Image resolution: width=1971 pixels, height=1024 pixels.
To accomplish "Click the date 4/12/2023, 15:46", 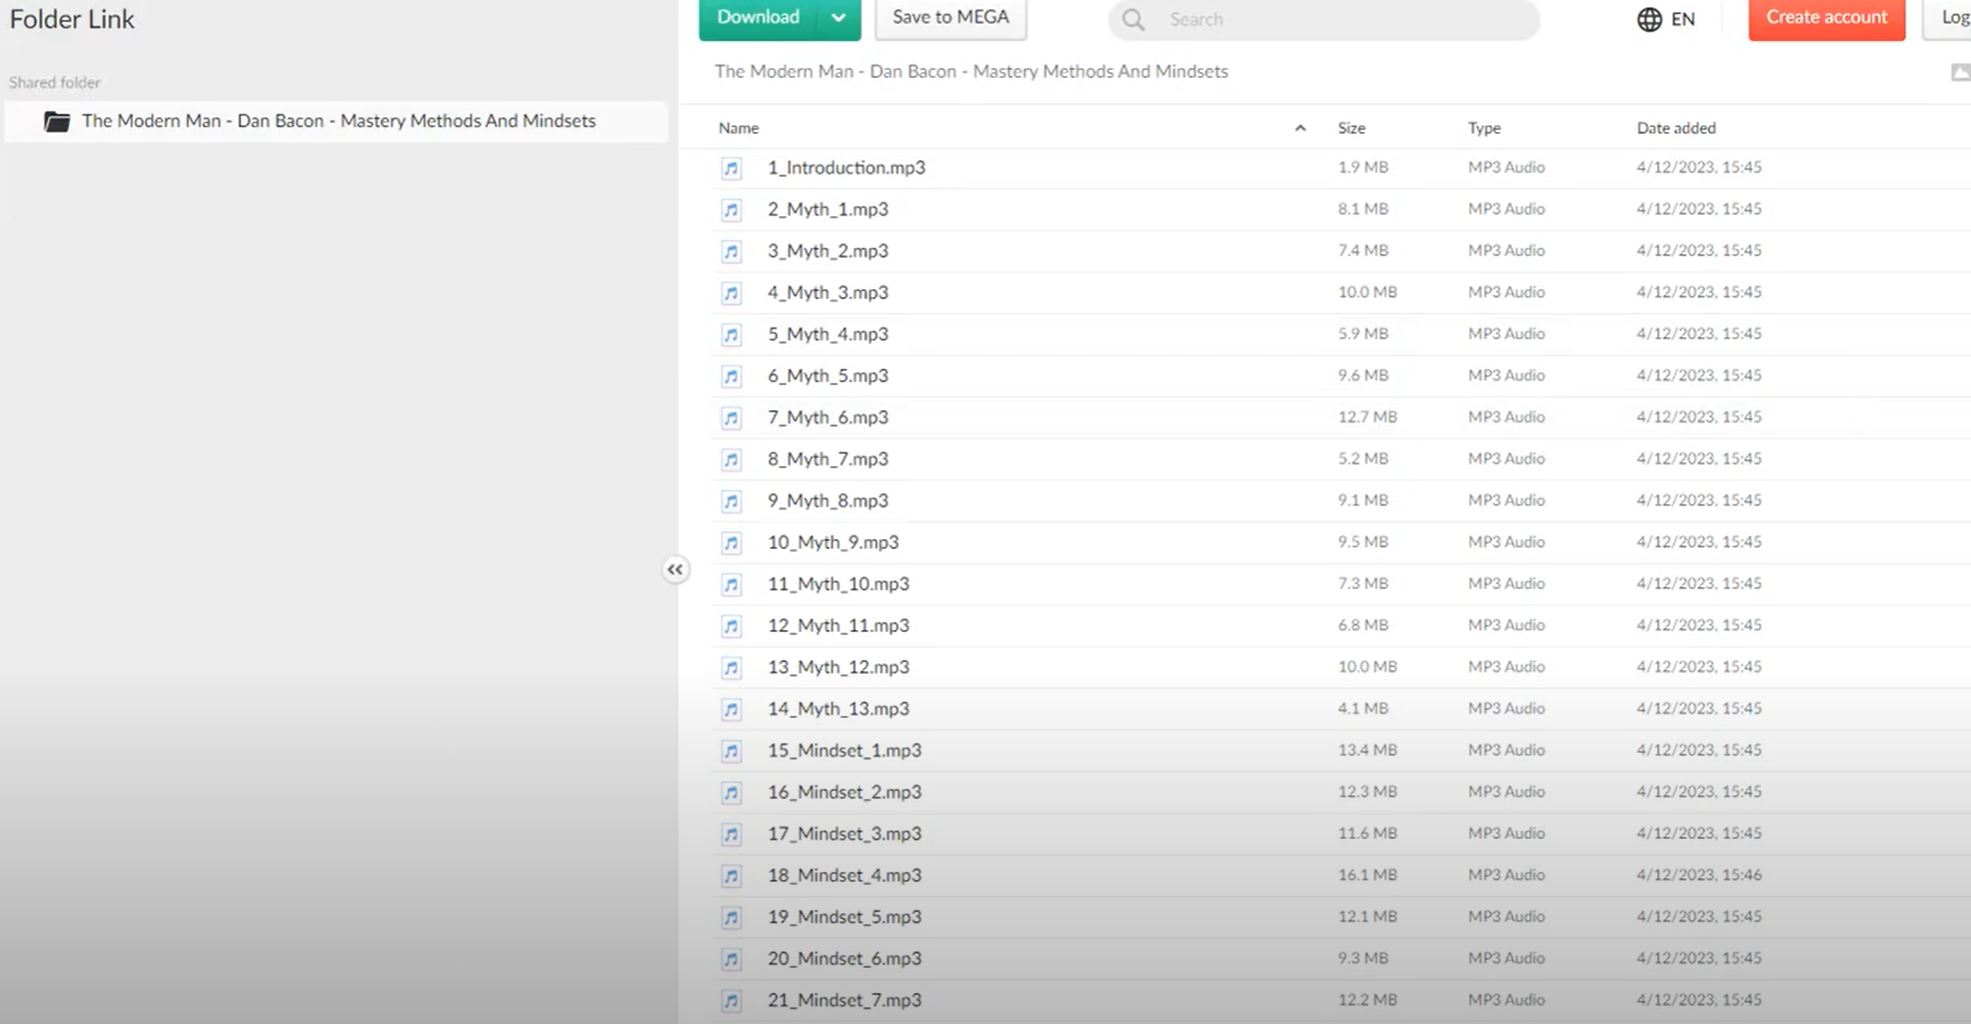I will tap(1699, 875).
